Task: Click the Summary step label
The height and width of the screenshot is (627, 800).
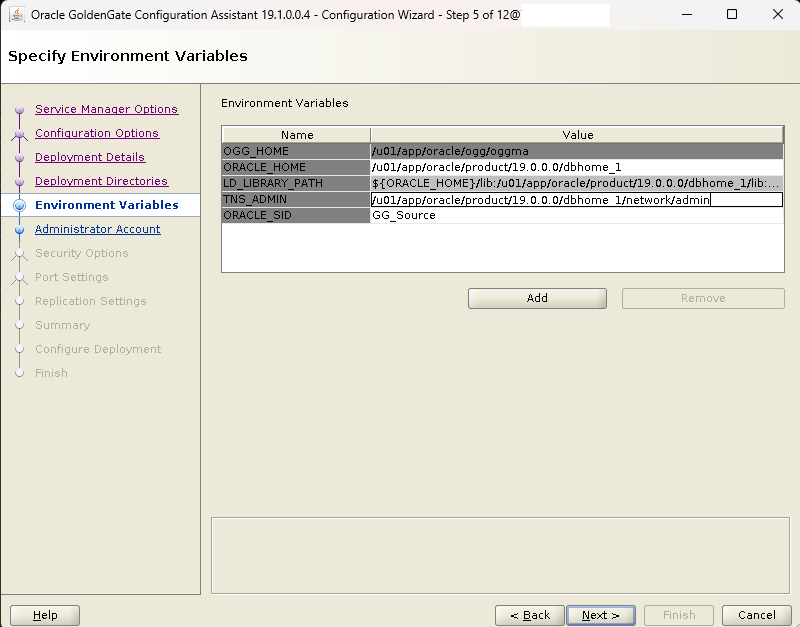Action: click(63, 325)
